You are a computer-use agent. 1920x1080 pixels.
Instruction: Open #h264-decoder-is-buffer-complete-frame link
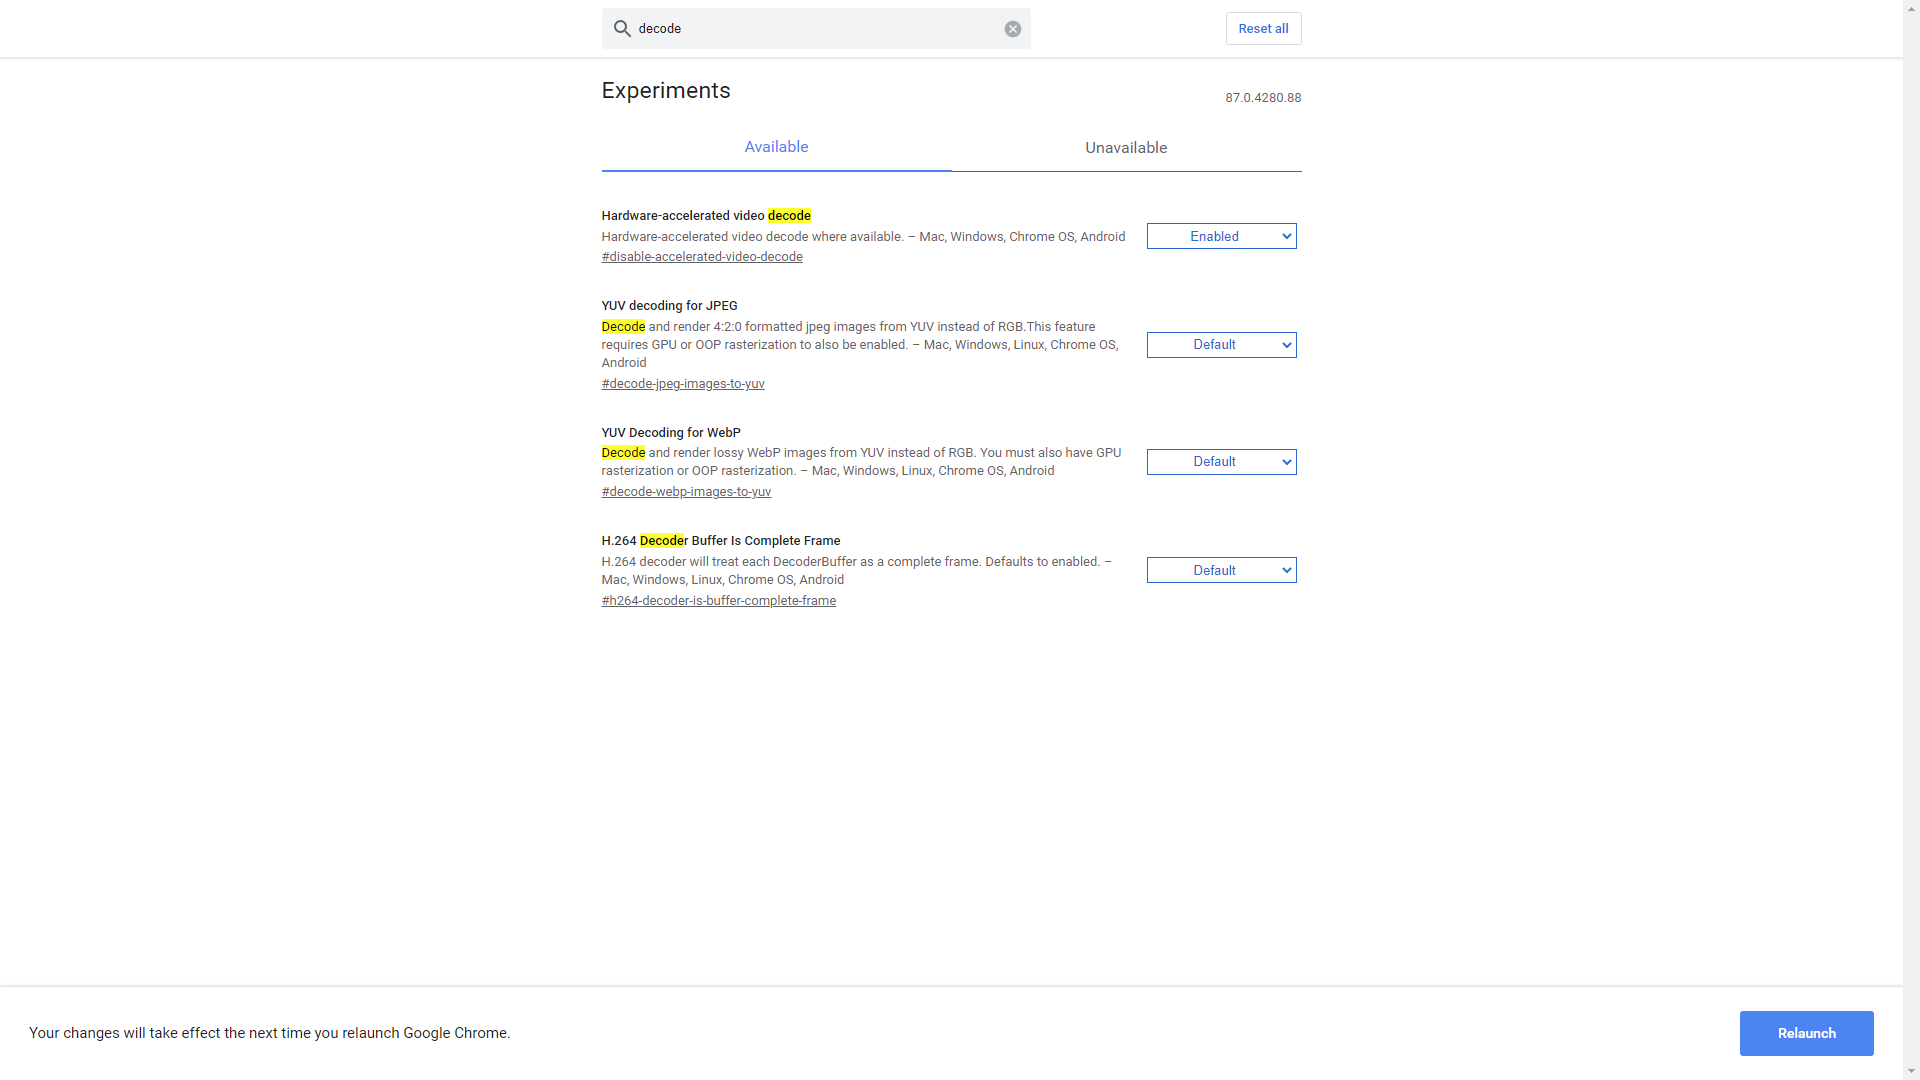[x=718, y=601]
